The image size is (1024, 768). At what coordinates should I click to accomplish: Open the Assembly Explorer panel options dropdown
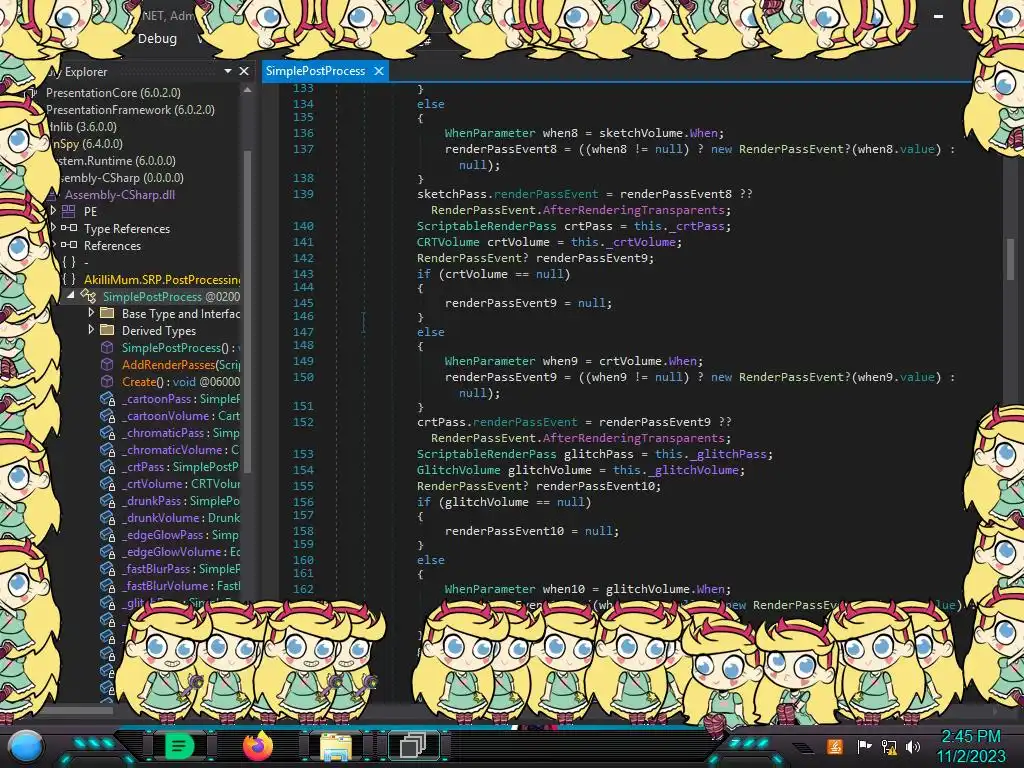click(228, 71)
